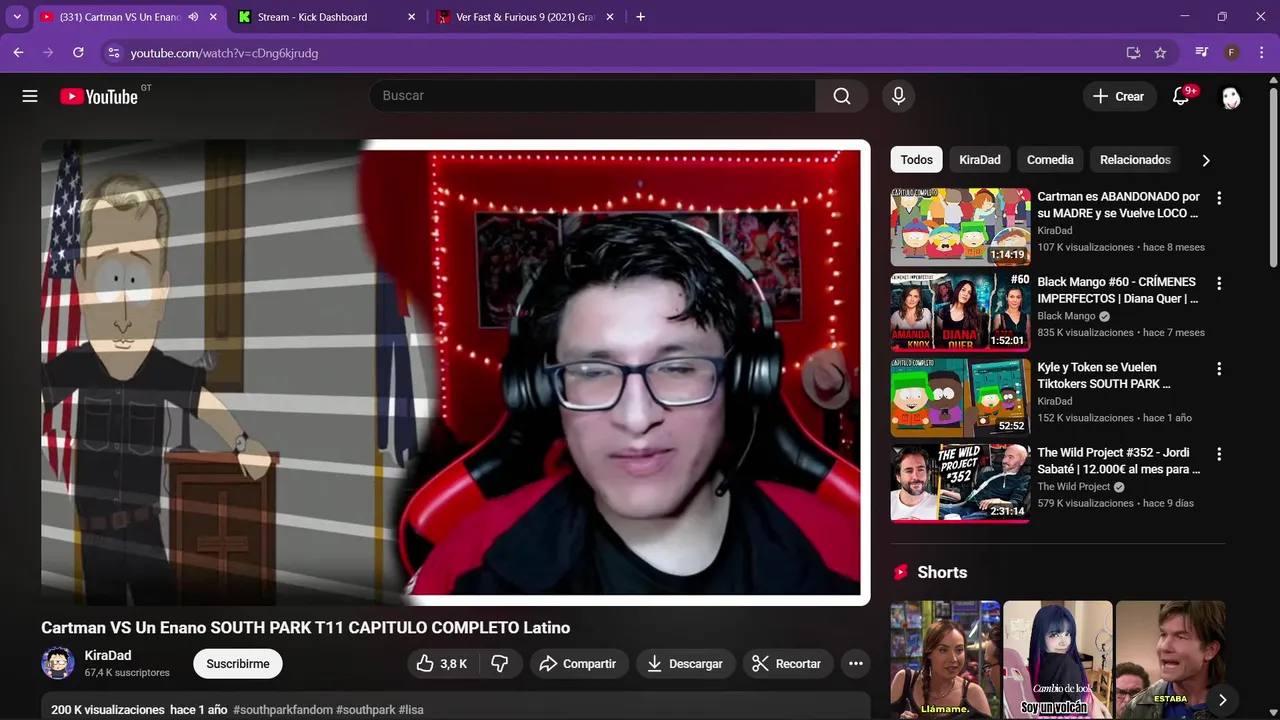Close the Fast & Furious 9 tab

(x=611, y=17)
